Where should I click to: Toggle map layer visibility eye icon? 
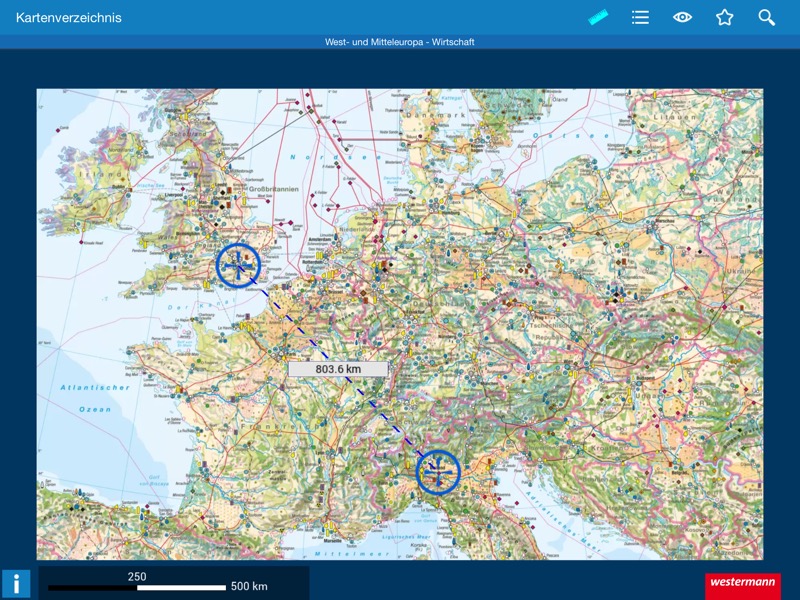pyautogui.click(x=683, y=17)
